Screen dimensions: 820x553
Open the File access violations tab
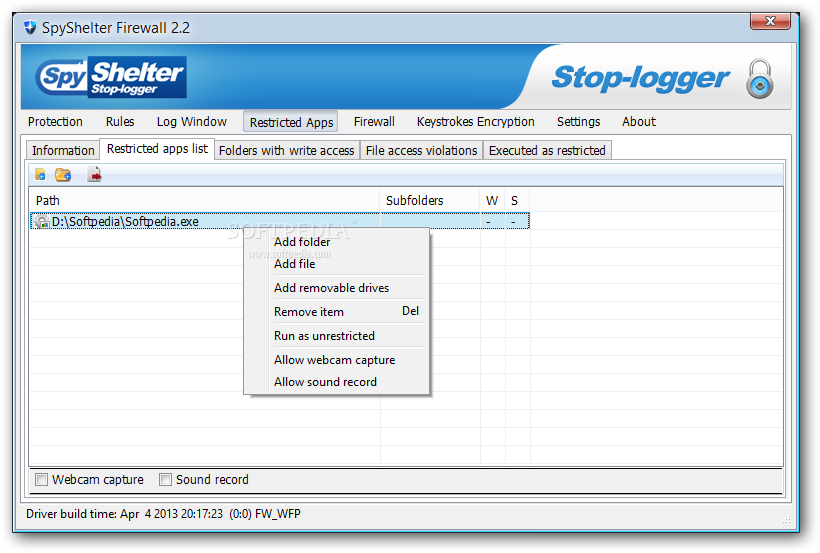[422, 151]
